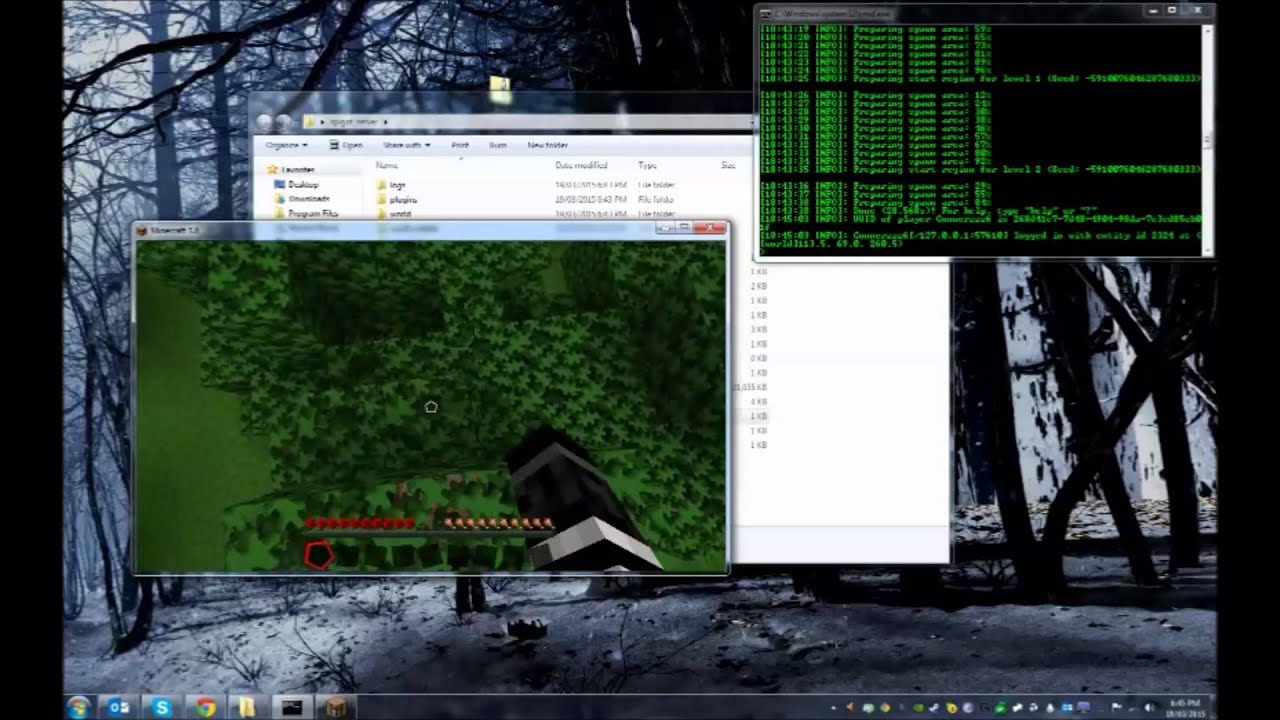Switch to Minecraft via taskbar icon
Image resolution: width=1280 pixels, height=720 pixels.
[x=335, y=707]
